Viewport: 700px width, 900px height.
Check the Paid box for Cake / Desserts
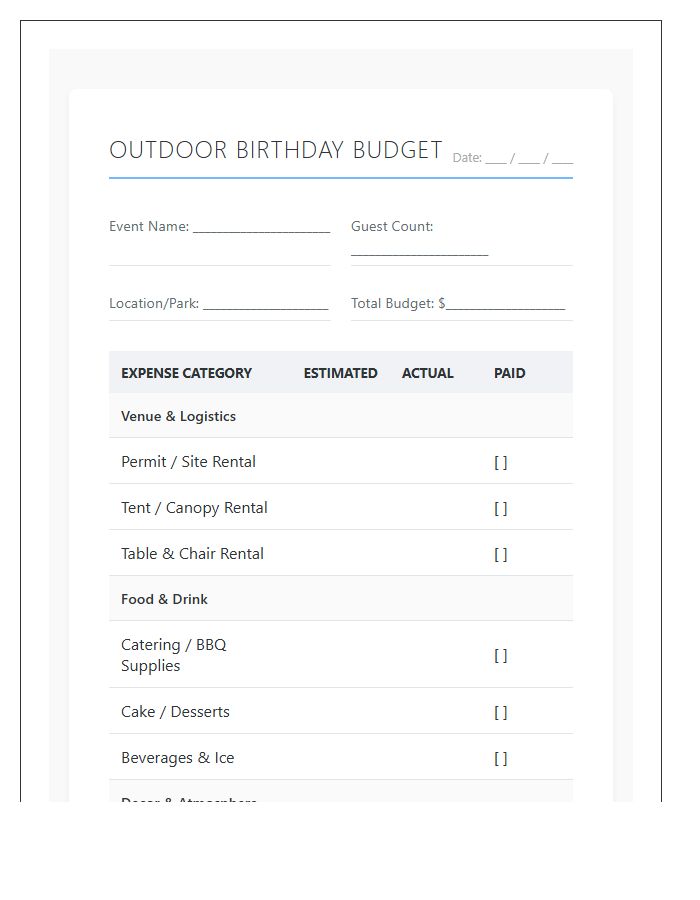tap(500, 712)
